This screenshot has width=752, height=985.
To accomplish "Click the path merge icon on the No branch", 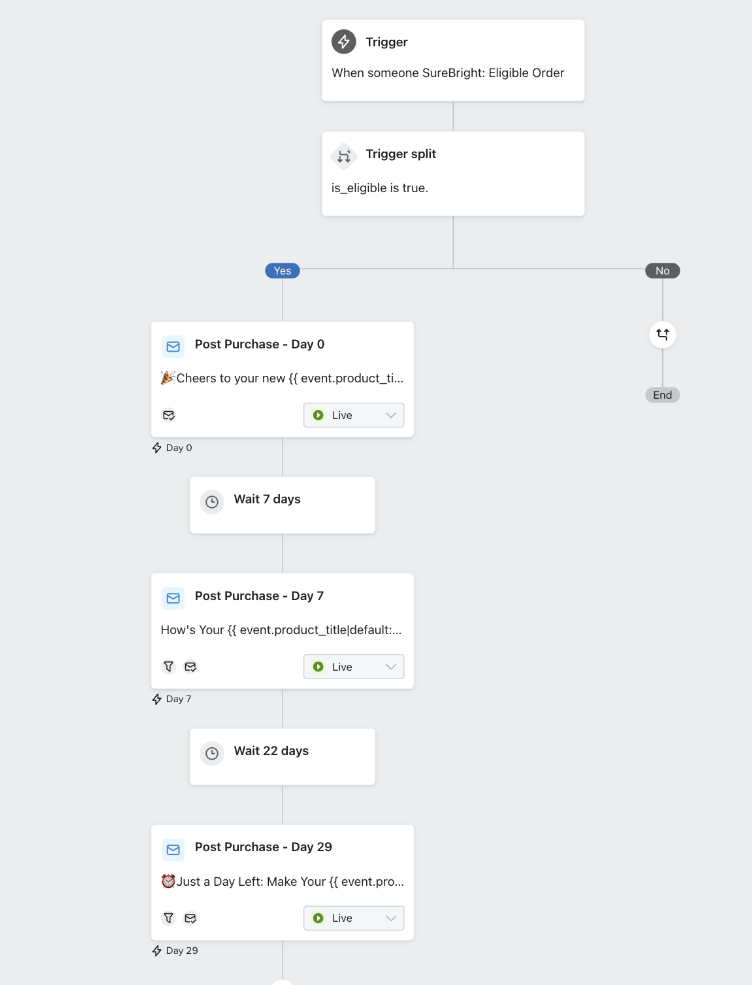I will tap(662, 334).
